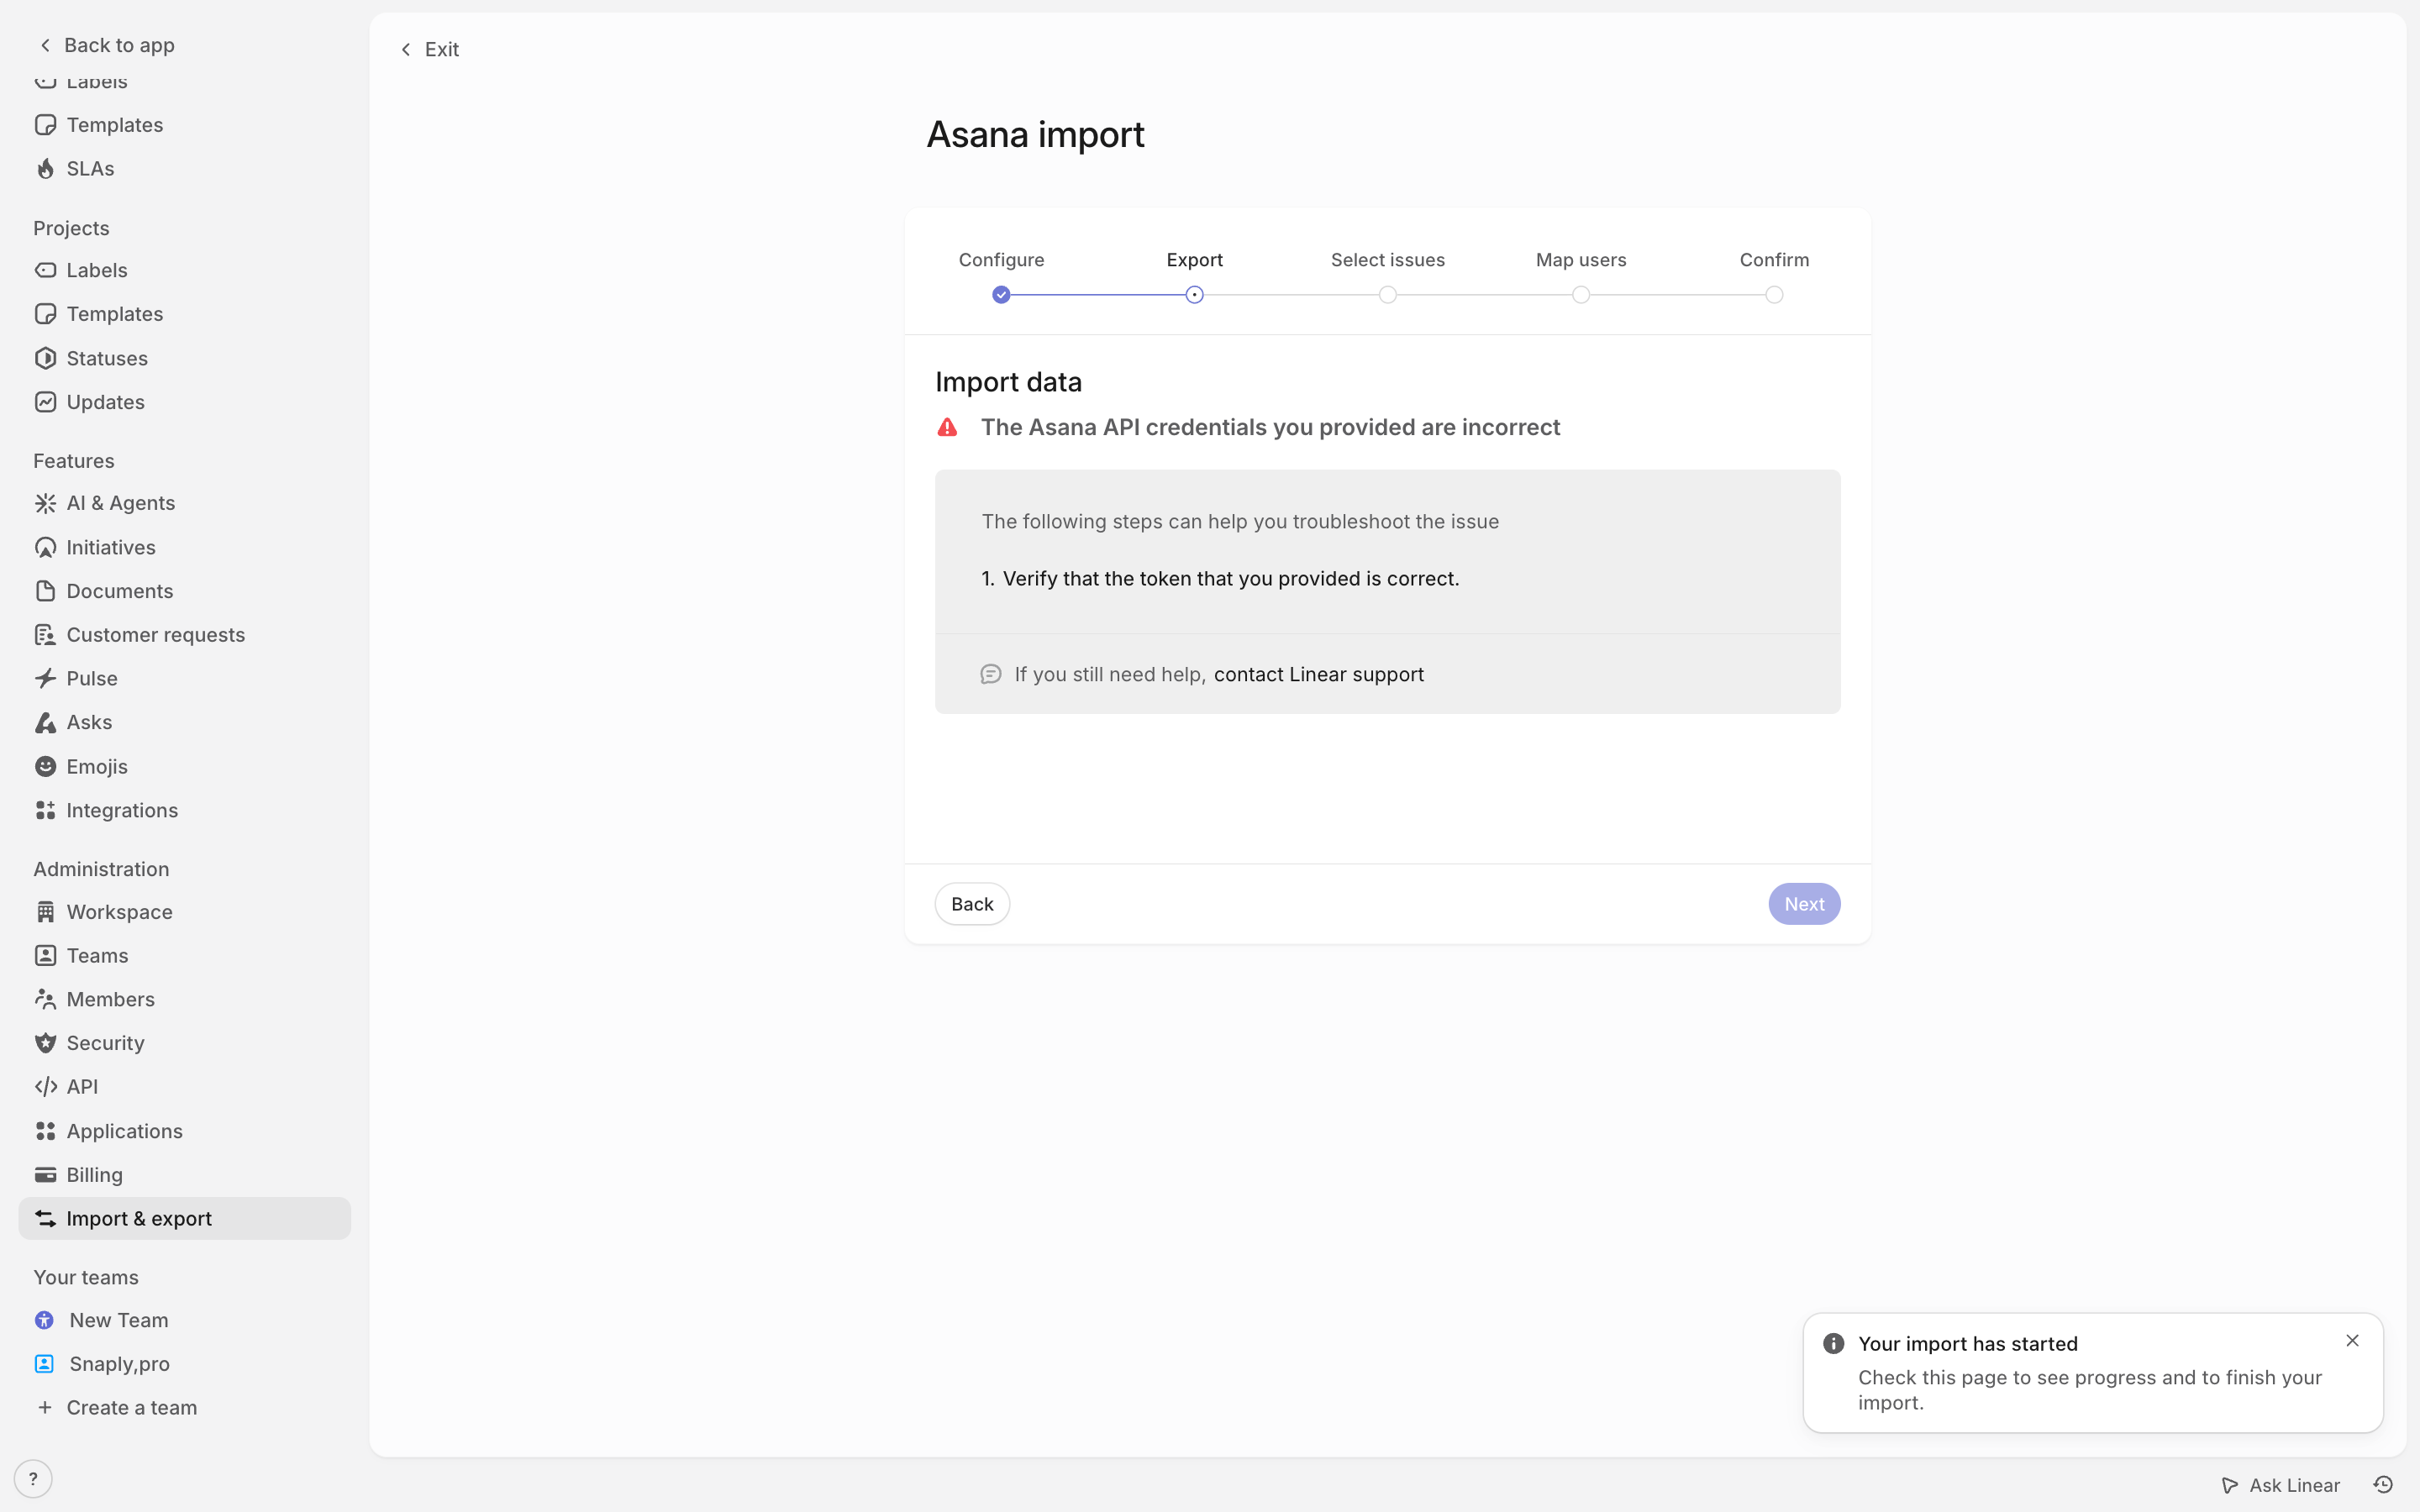Click the Workspace building icon

pos(45,912)
